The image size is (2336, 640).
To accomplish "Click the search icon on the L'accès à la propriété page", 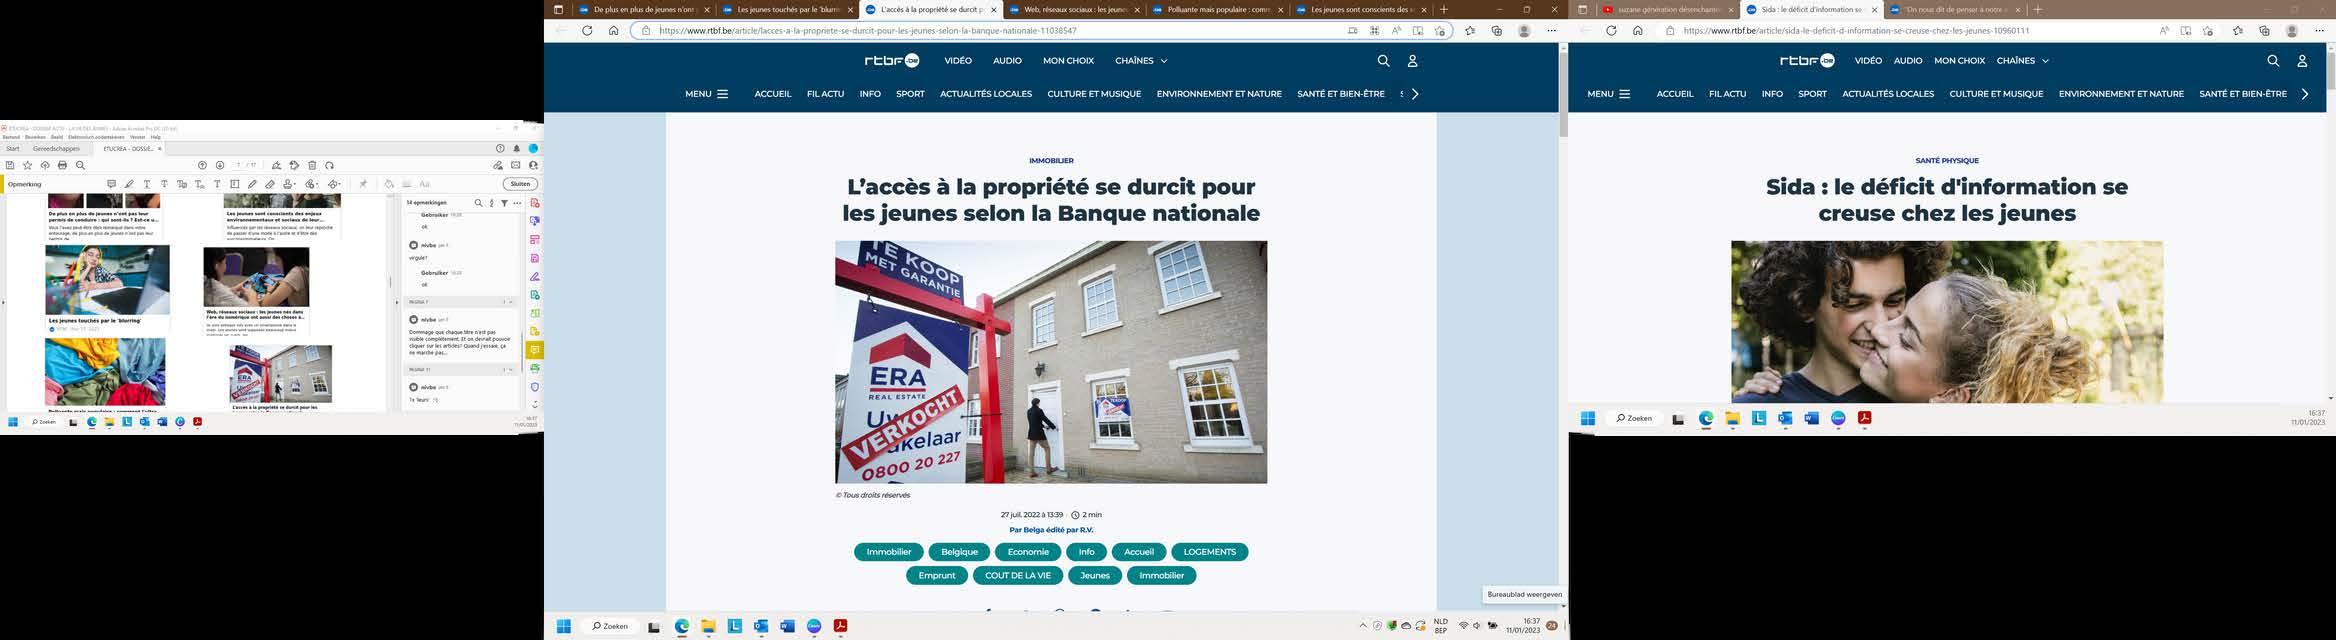I will click(1383, 61).
